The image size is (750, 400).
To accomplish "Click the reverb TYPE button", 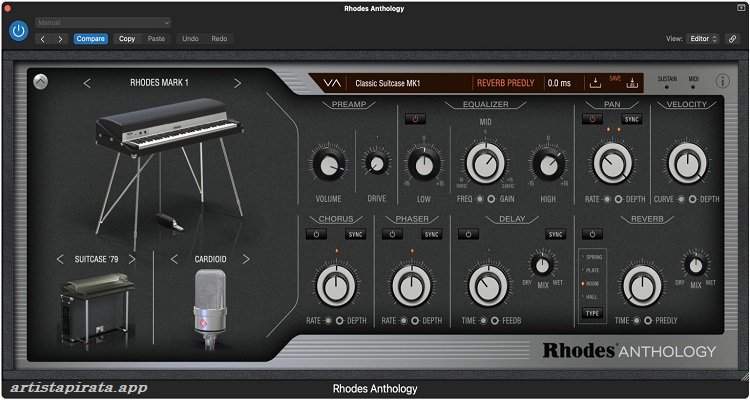I will click(x=592, y=313).
